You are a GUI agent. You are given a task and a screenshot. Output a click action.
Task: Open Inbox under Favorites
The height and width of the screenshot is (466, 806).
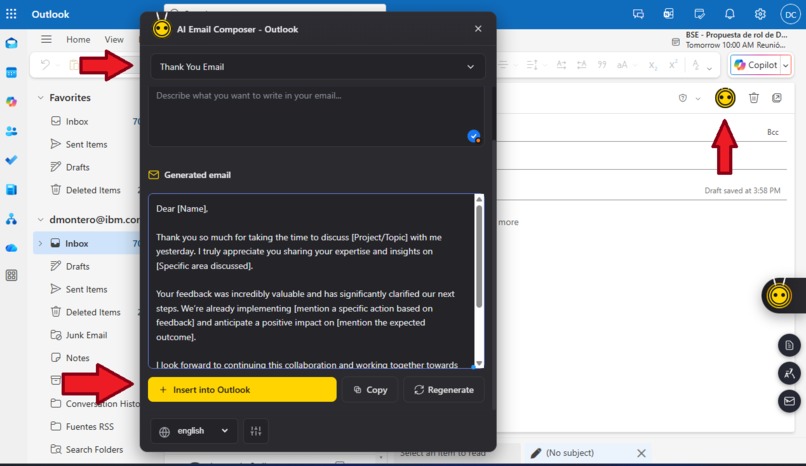[77, 121]
